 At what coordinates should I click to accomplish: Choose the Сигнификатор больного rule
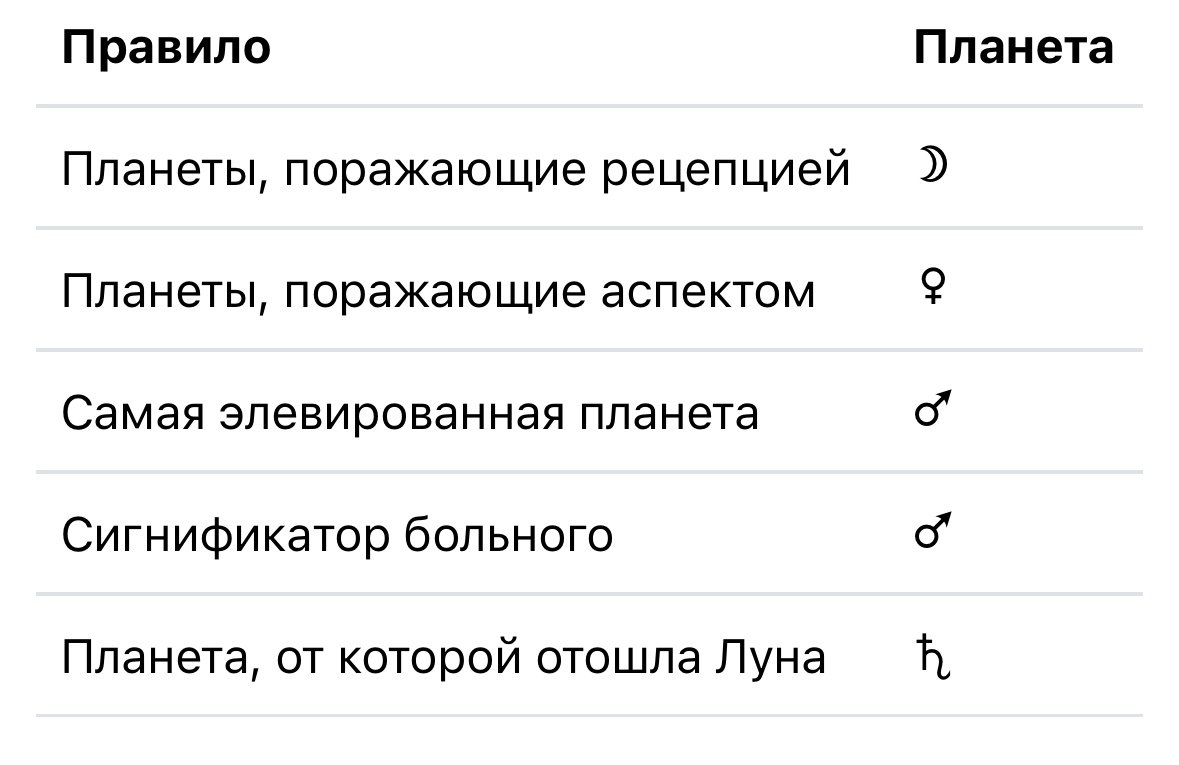[337, 536]
